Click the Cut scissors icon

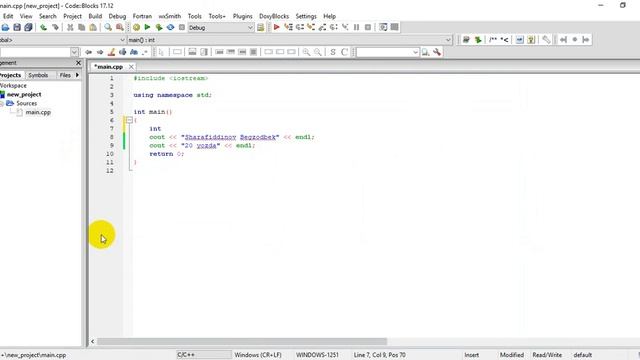(x=70, y=27)
